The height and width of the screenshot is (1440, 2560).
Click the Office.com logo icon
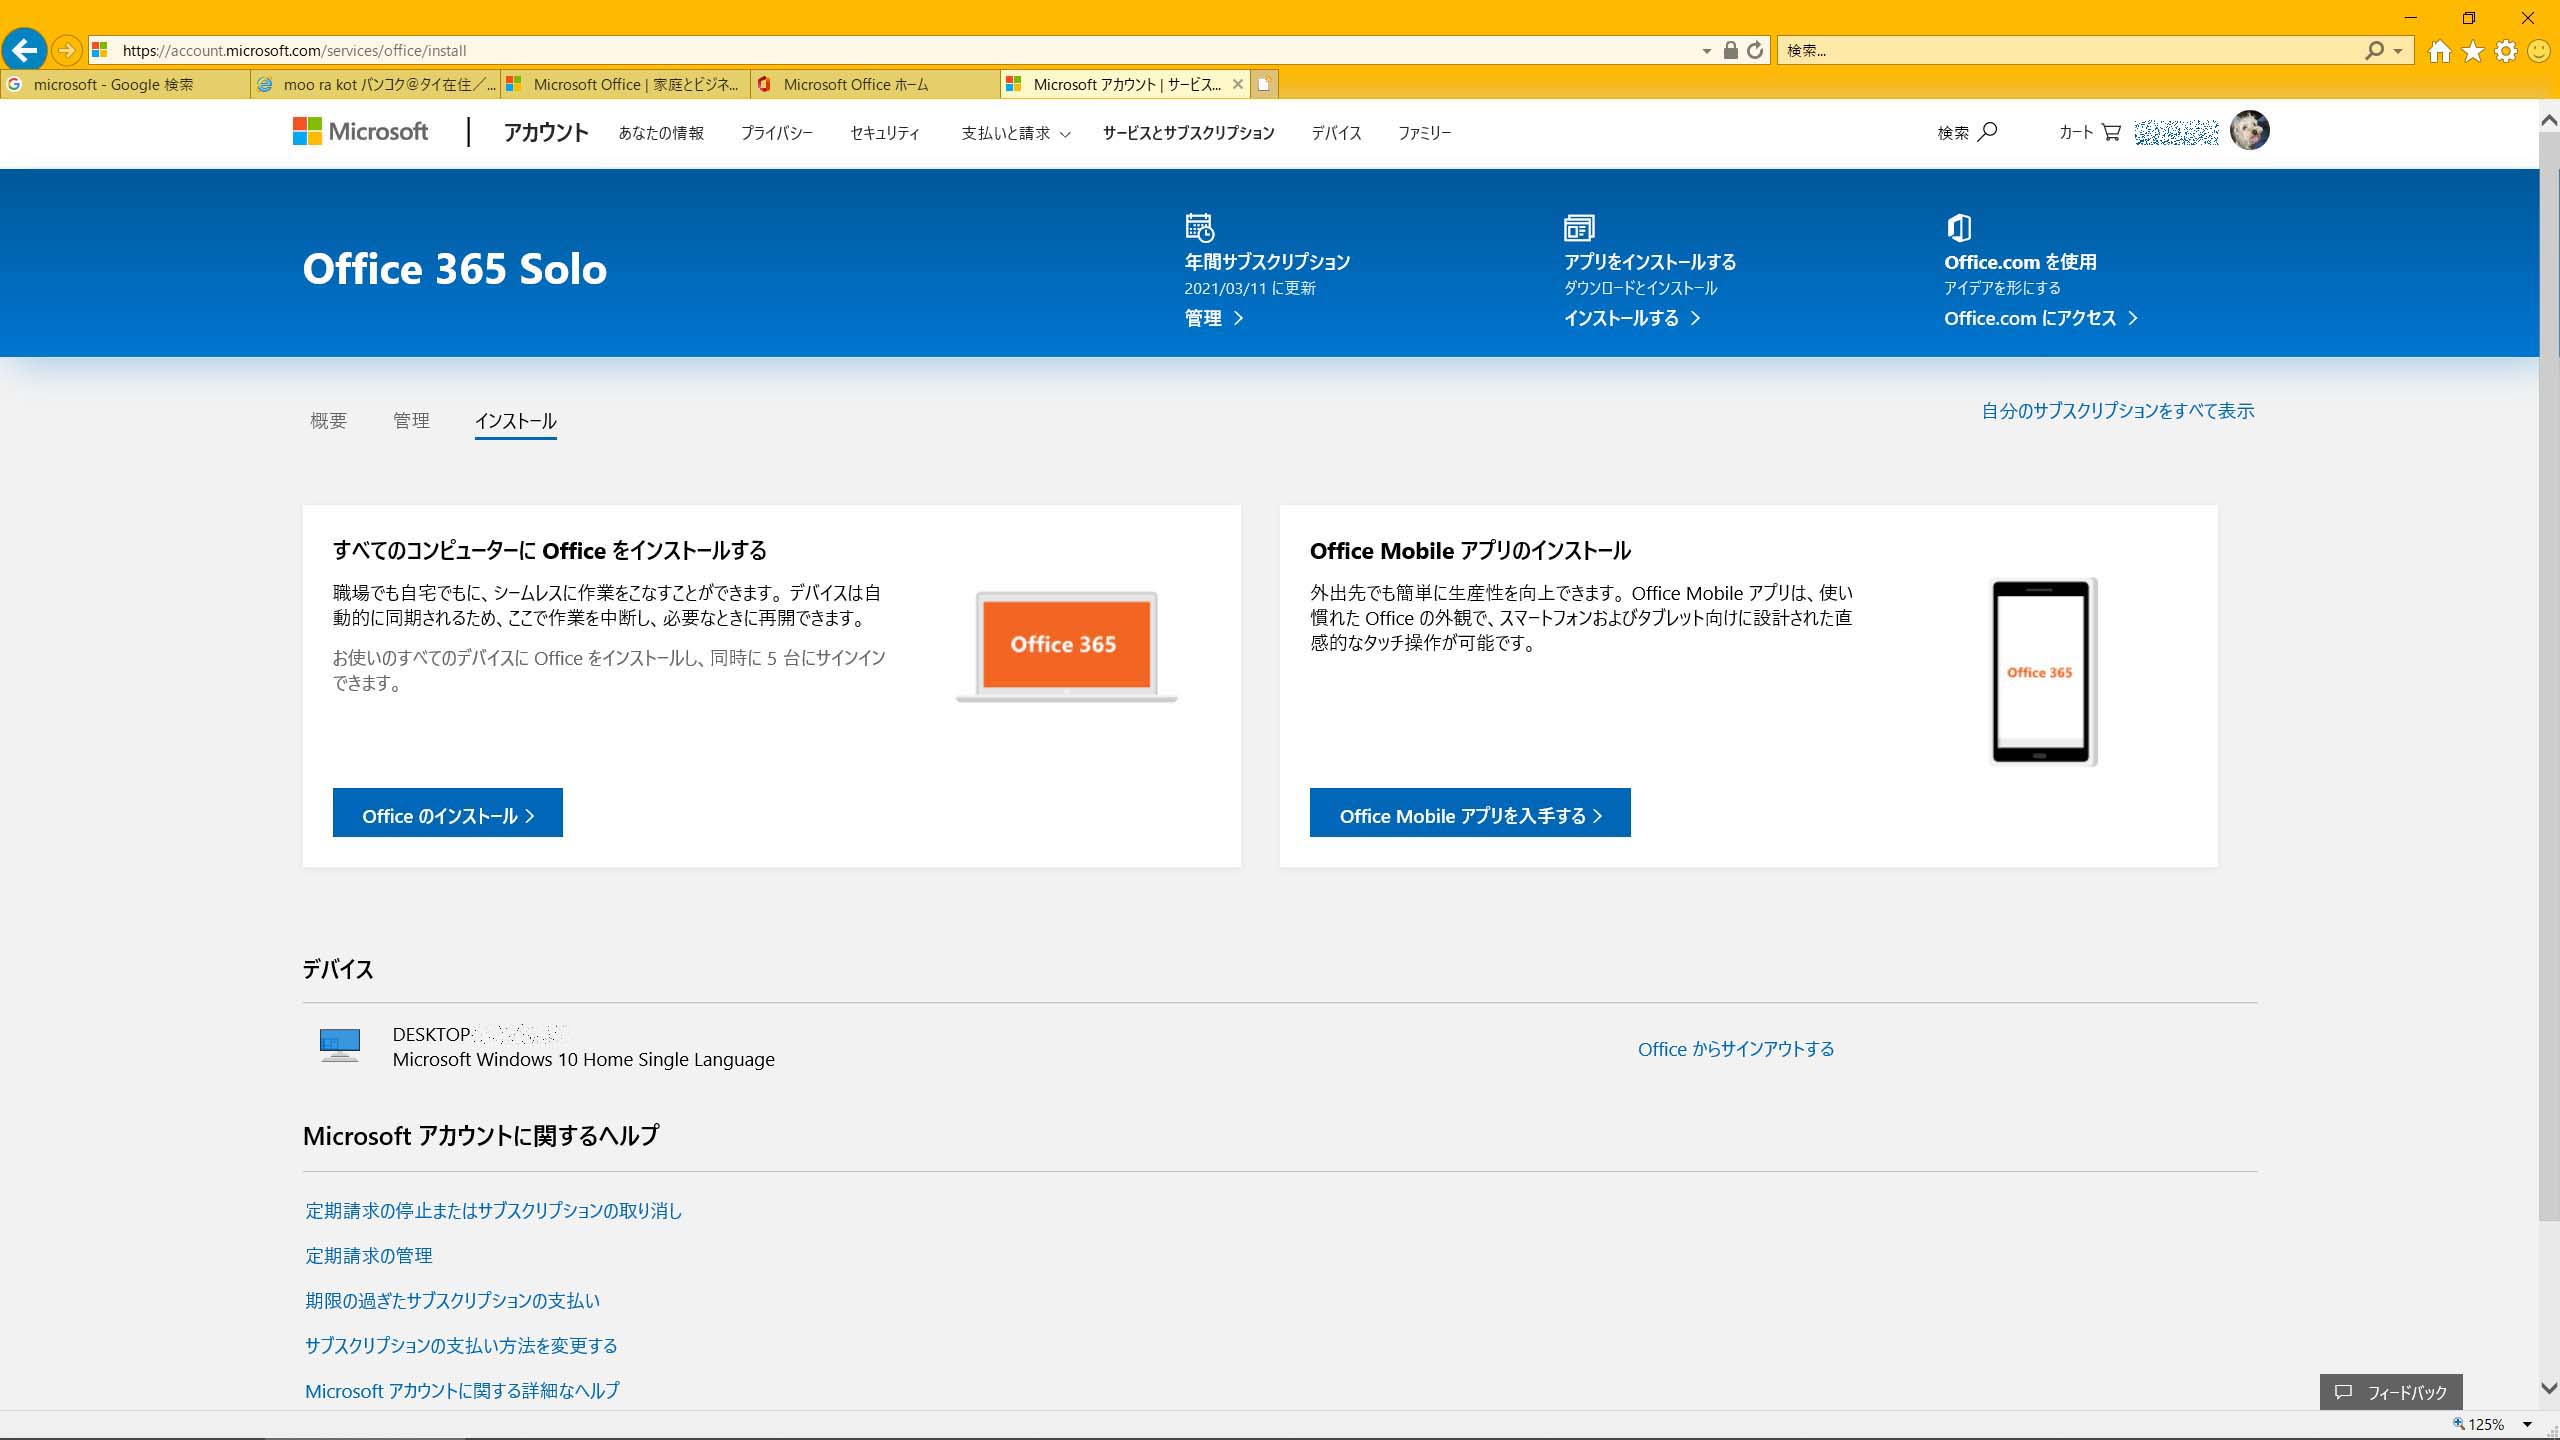pos(1959,228)
